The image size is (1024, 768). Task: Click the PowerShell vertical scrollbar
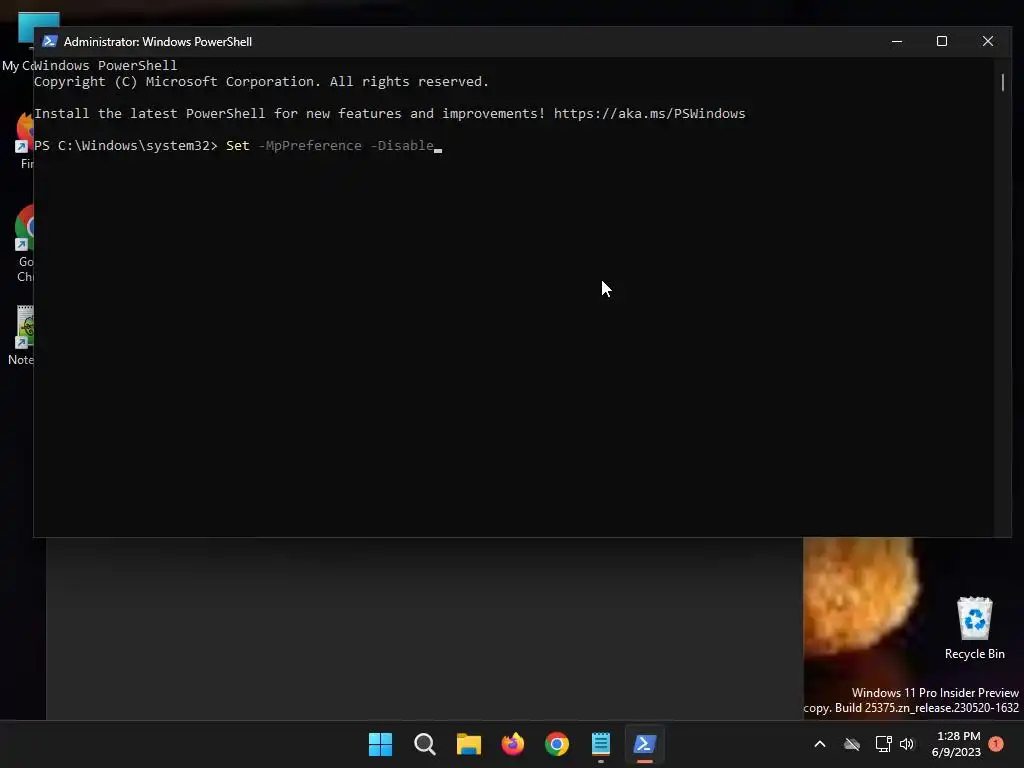click(1002, 82)
